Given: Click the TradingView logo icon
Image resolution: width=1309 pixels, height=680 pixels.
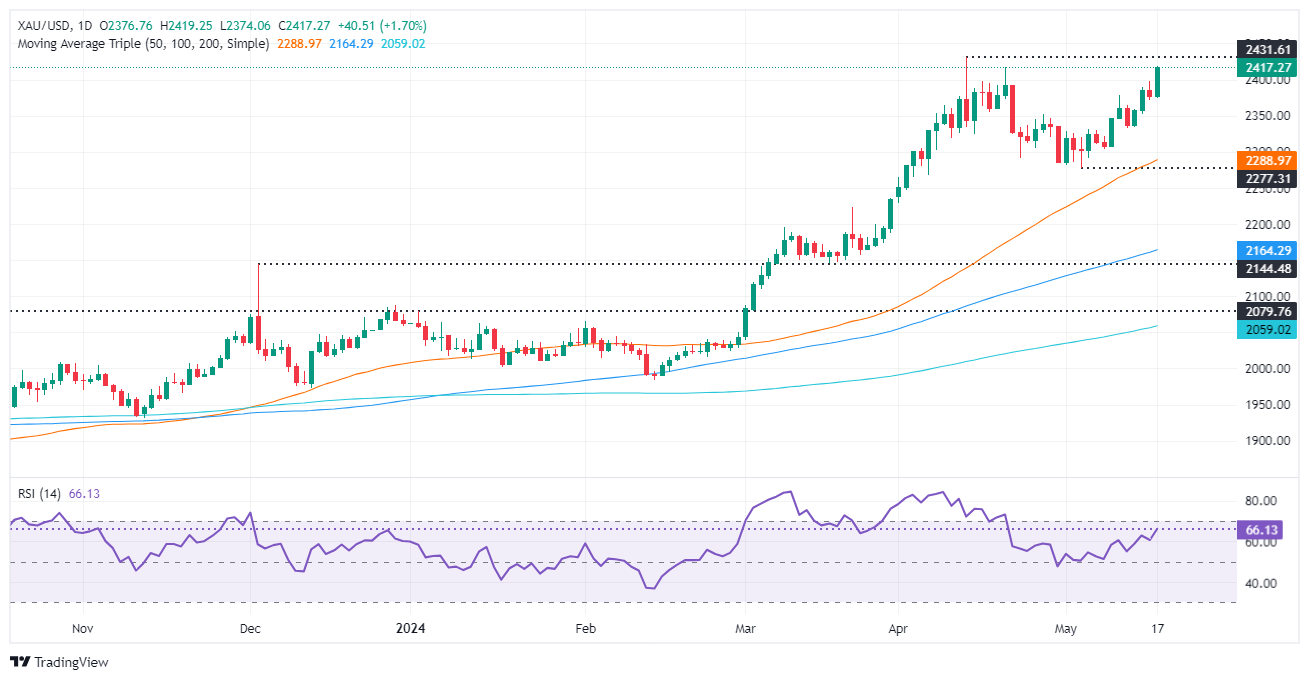Looking at the screenshot, I should coord(20,662).
